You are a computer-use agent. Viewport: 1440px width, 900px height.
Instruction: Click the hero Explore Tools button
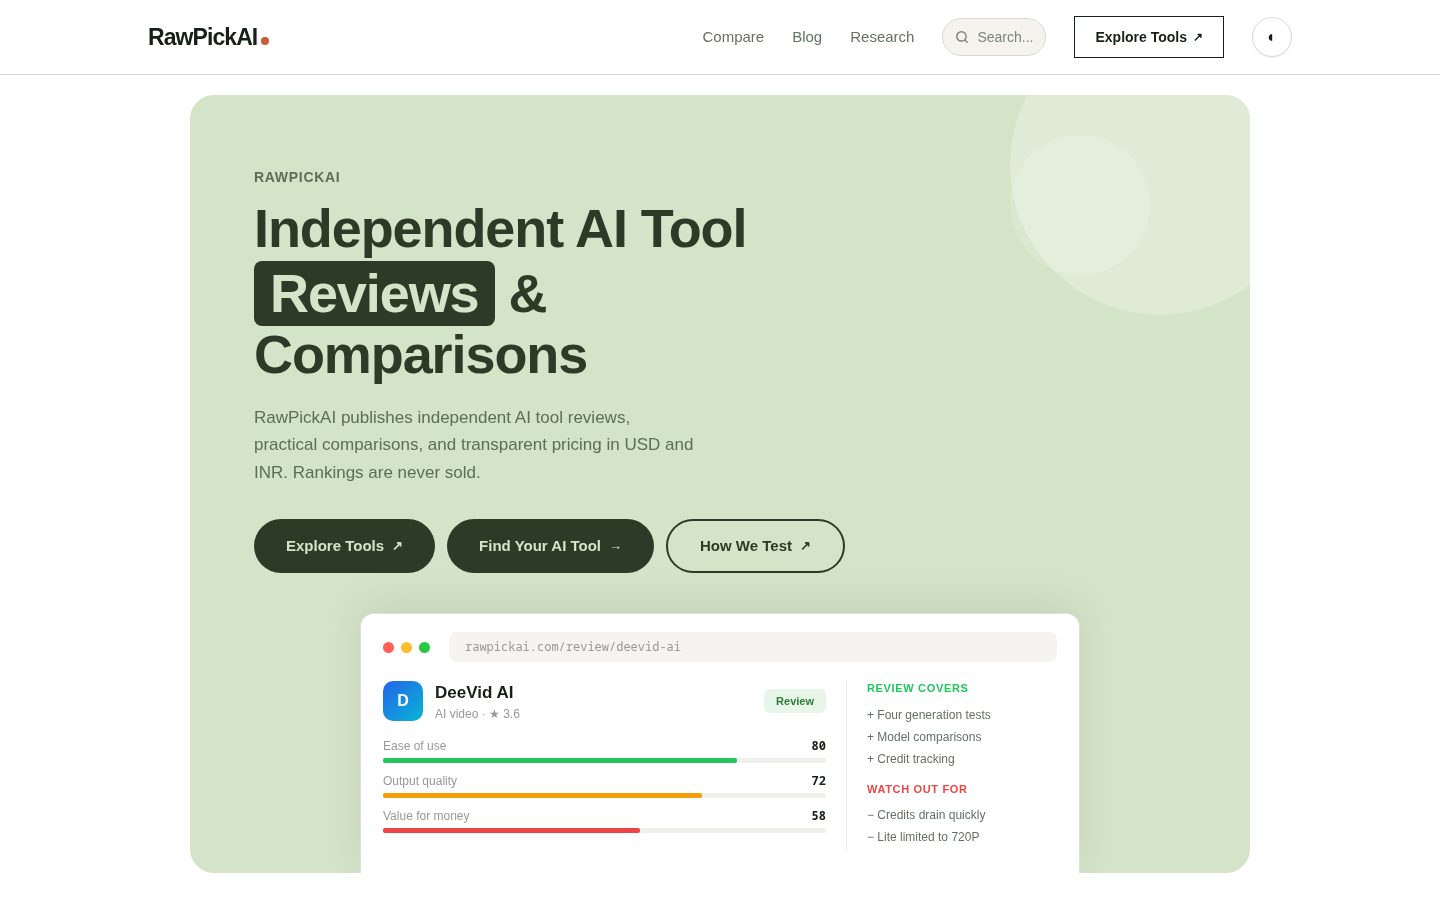pyautogui.click(x=344, y=546)
